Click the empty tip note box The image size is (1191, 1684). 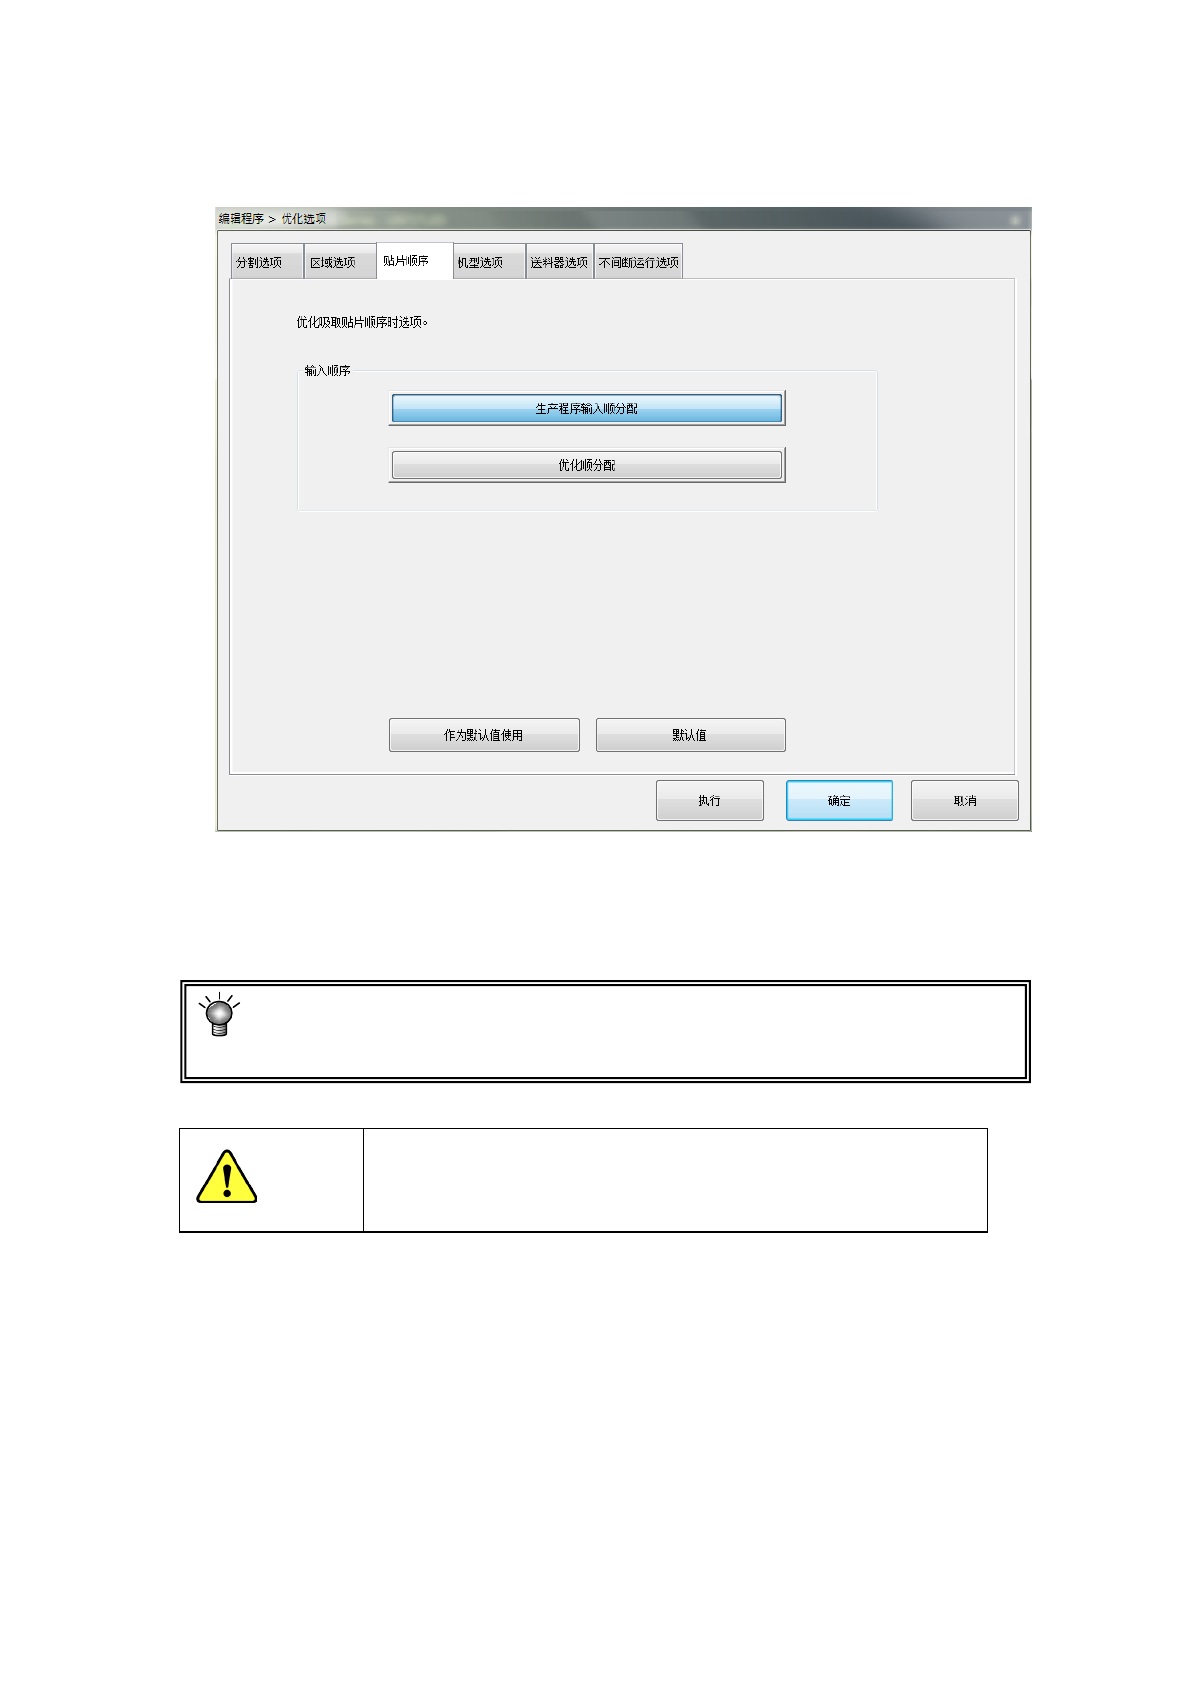(x=605, y=1032)
